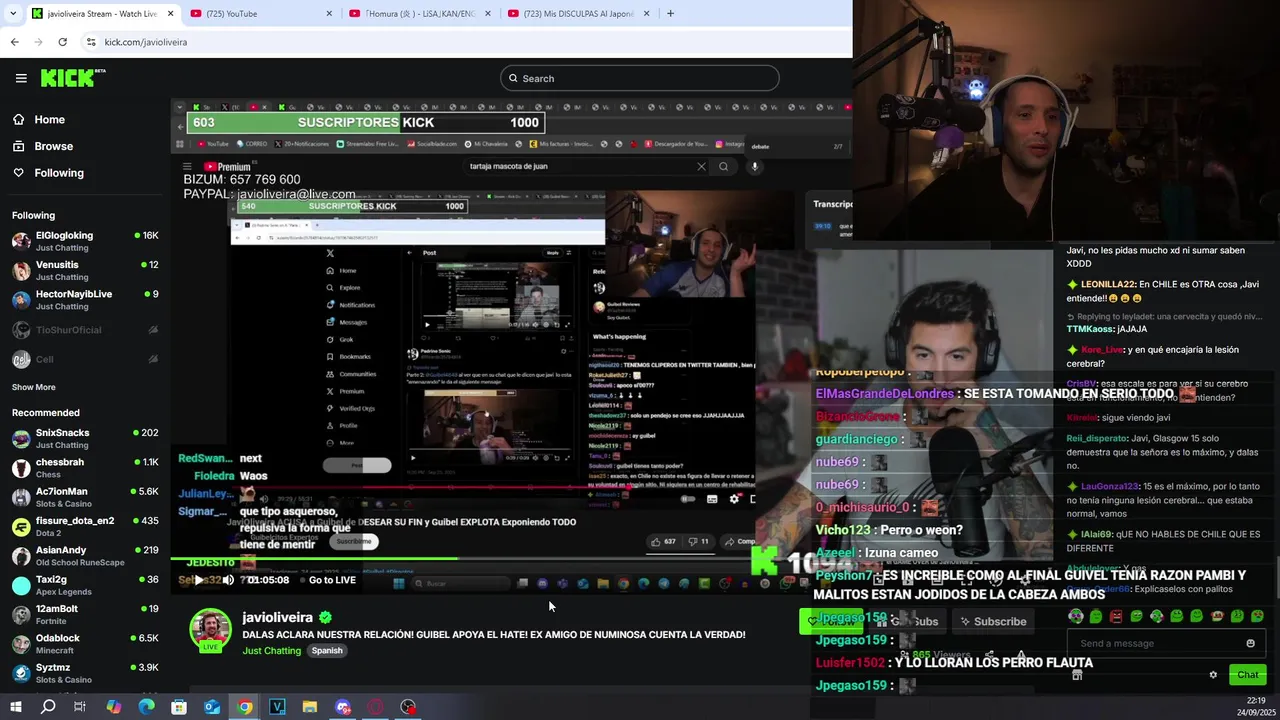Switch to Chrome on the taskbar

[245, 707]
